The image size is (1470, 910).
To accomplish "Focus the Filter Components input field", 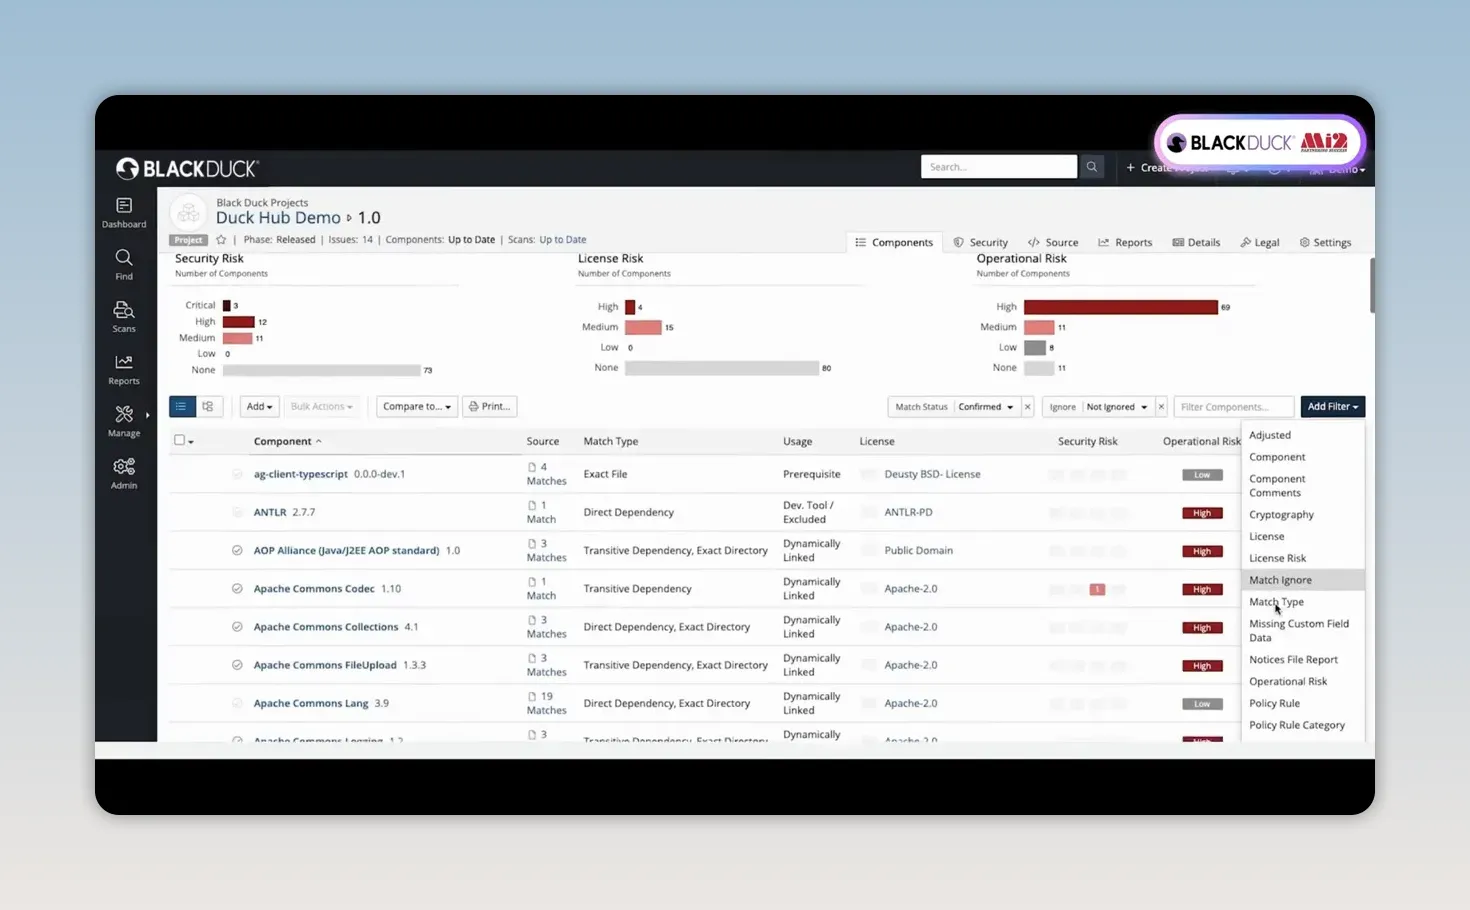I will (x=1234, y=407).
